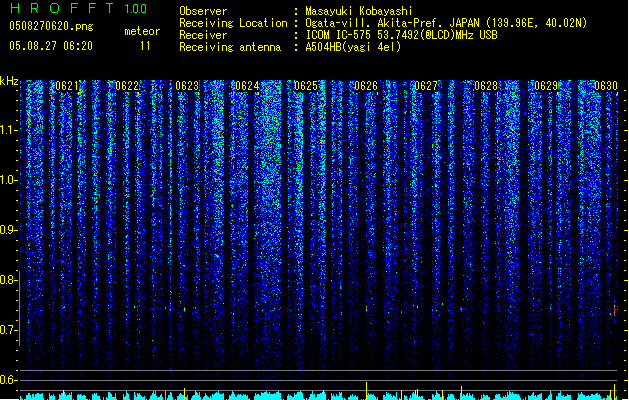Click observer name Masayuki Kobayashi
Viewport: 629px width, 400px height.
click(x=359, y=11)
